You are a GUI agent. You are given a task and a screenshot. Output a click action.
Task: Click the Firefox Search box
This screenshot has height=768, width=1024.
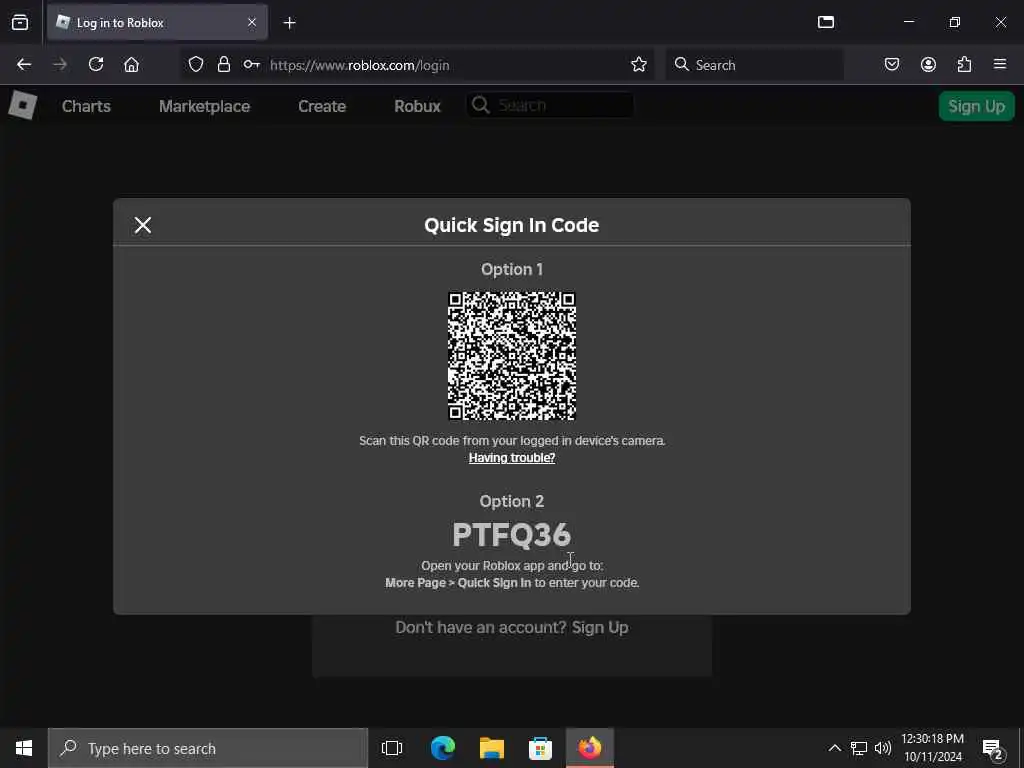(754, 65)
